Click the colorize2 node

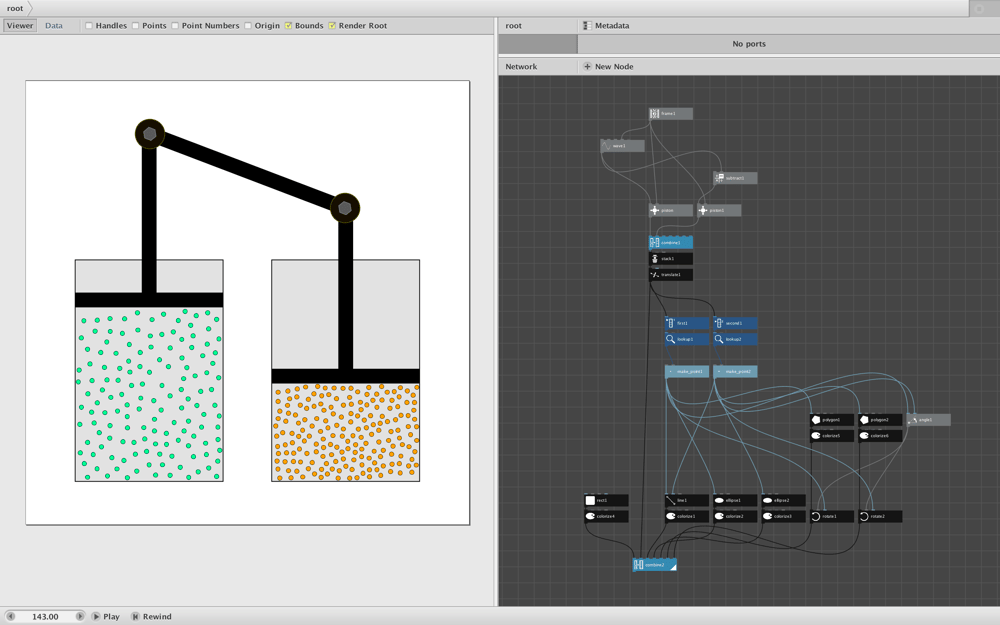[x=735, y=517]
